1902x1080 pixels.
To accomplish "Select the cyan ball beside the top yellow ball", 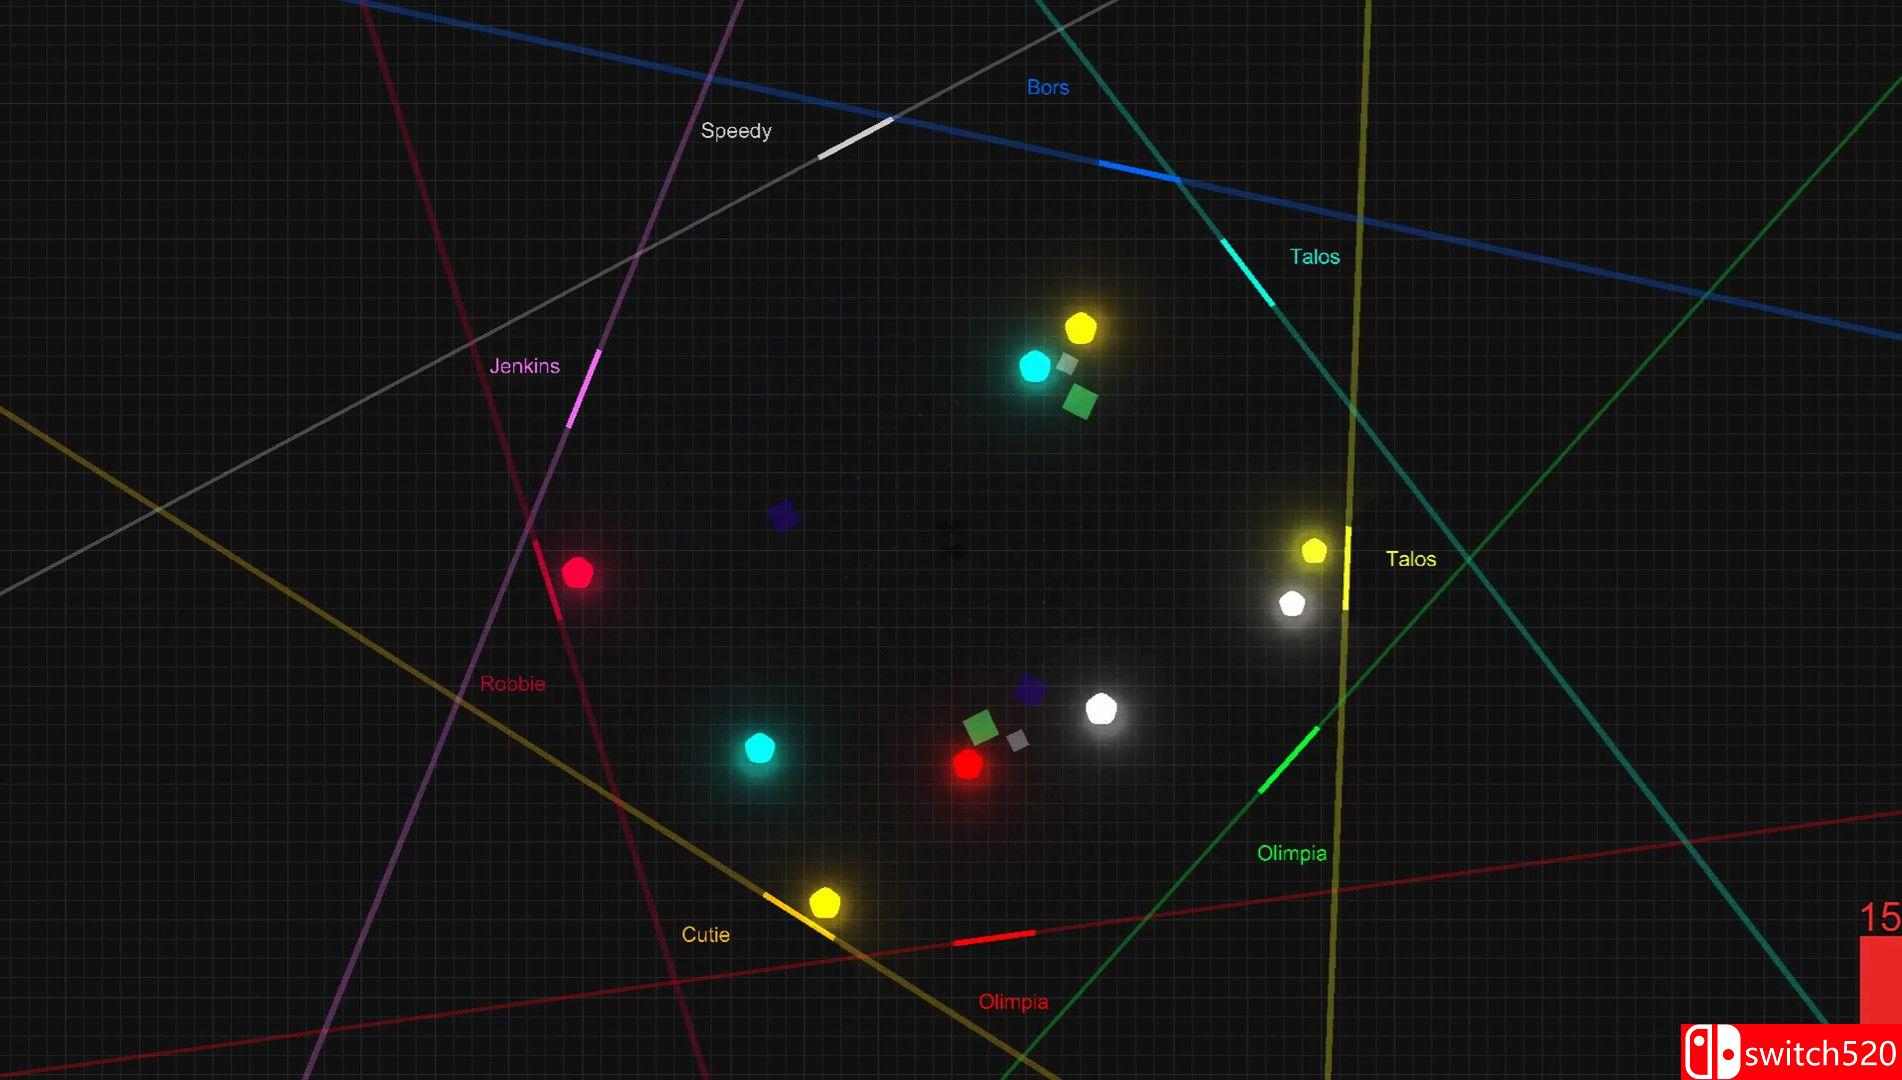I will pyautogui.click(x=1034, y=366).
